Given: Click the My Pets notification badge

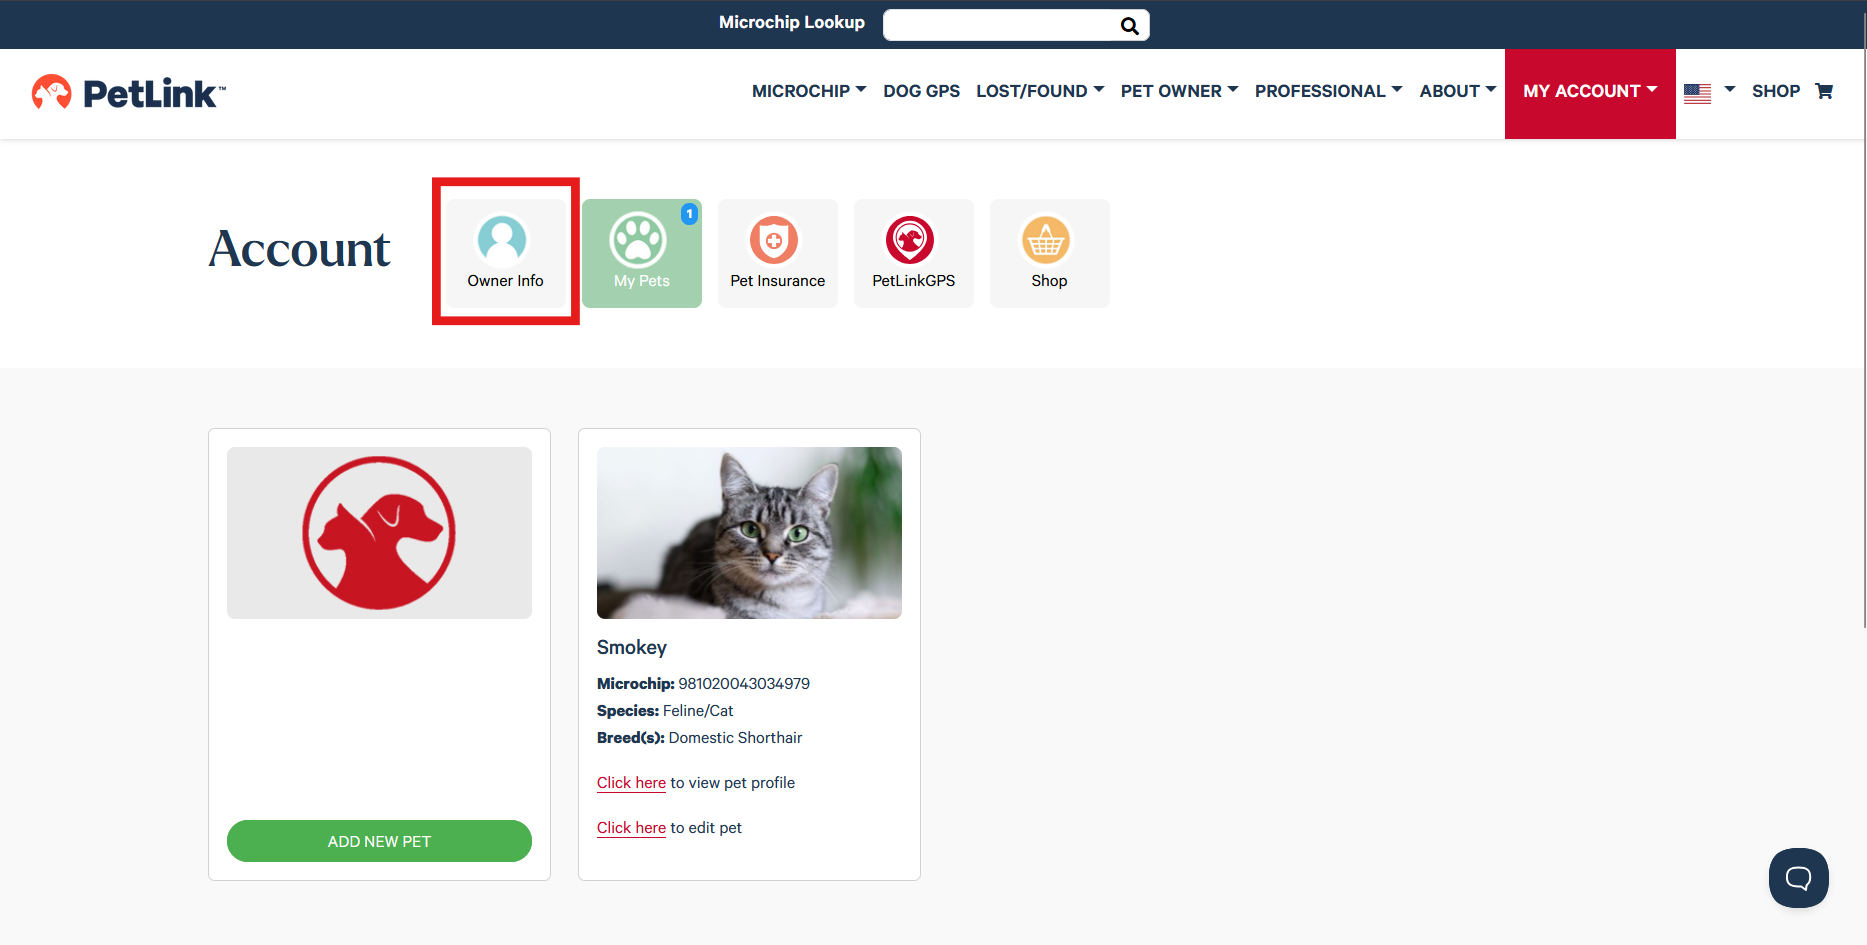Looking at the screenshot, I should [x=689, y=214].
